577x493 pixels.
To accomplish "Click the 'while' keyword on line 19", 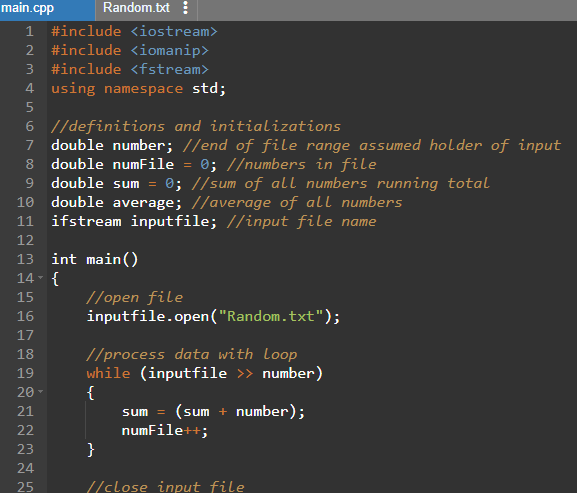I will [108, 373].
